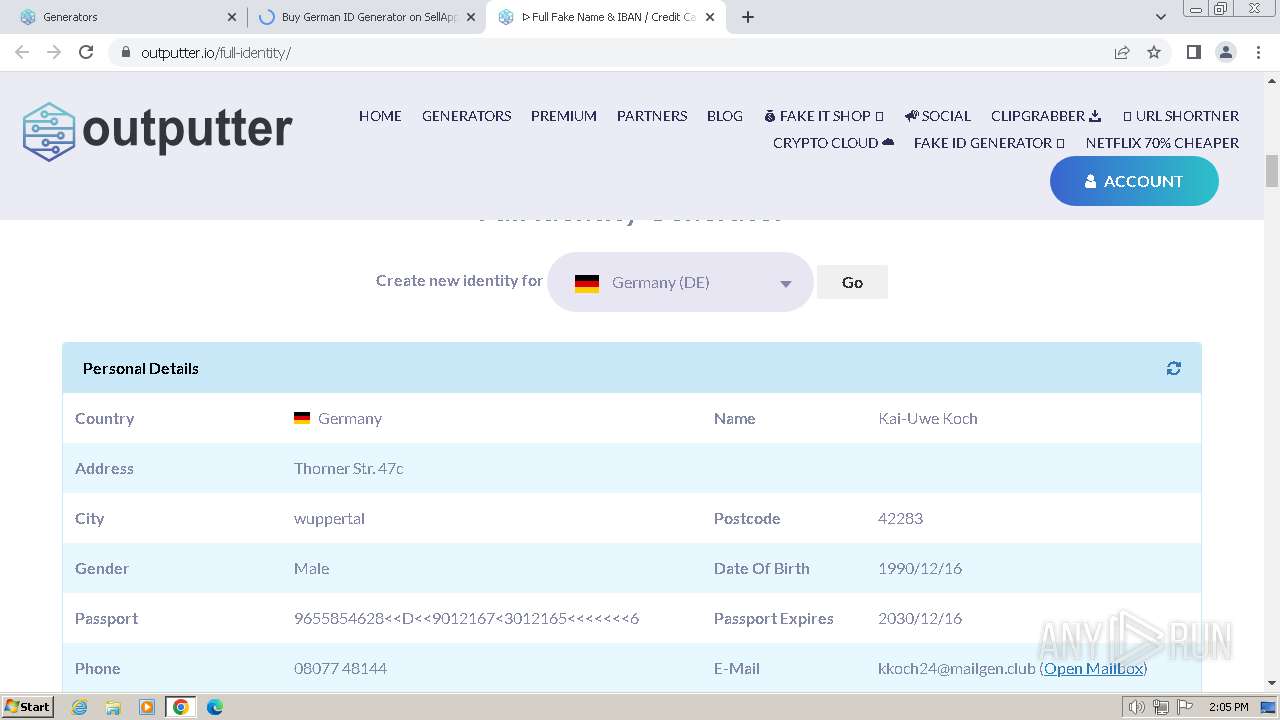Click the taskbar clock showing 2:05 PM

tap(1228, 707)
